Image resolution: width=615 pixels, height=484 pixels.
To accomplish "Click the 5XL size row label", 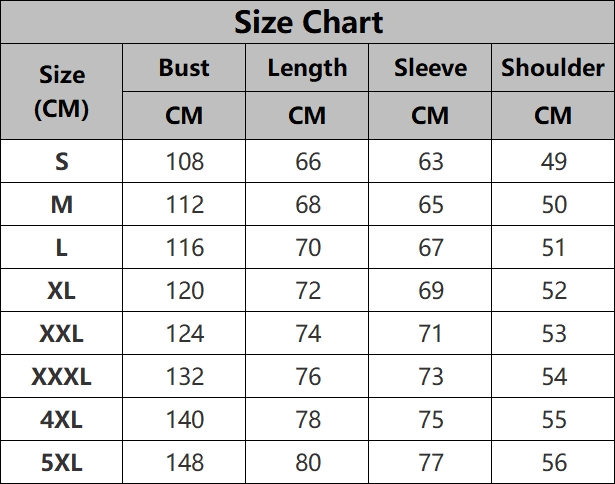I will [62, 463].
